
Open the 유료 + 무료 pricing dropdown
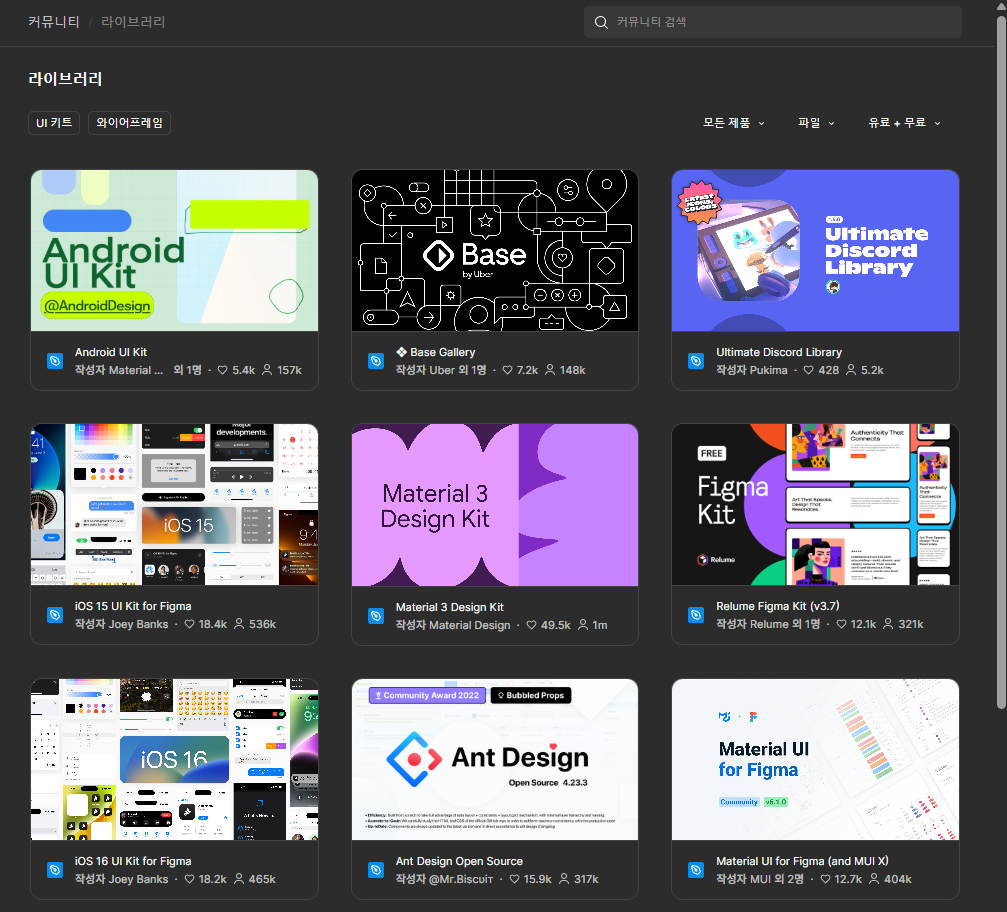904,123
